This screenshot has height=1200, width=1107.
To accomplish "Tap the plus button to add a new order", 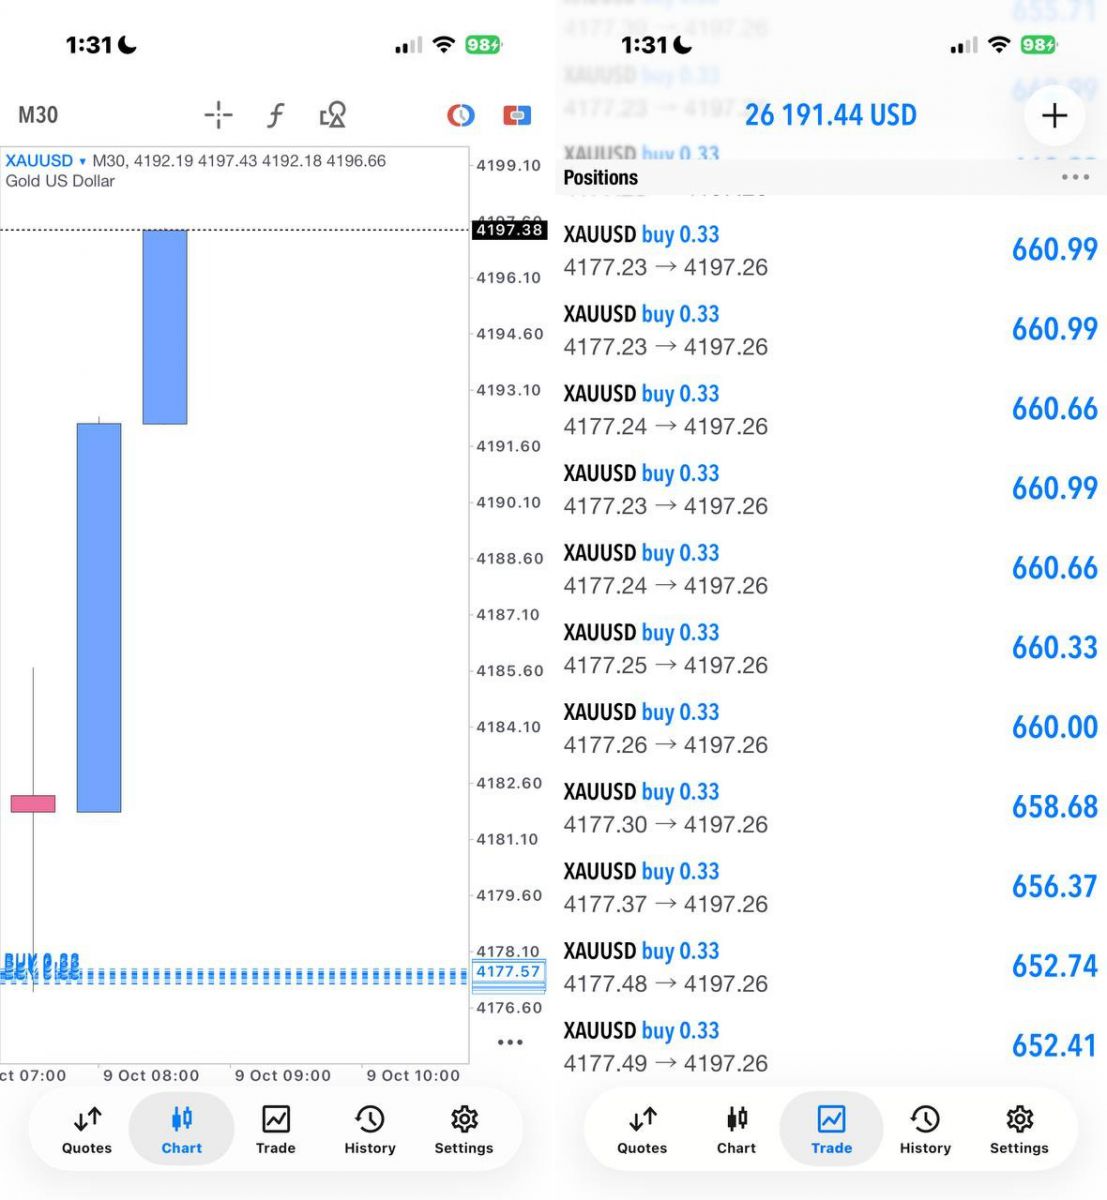I will [x=1054, y=116].
